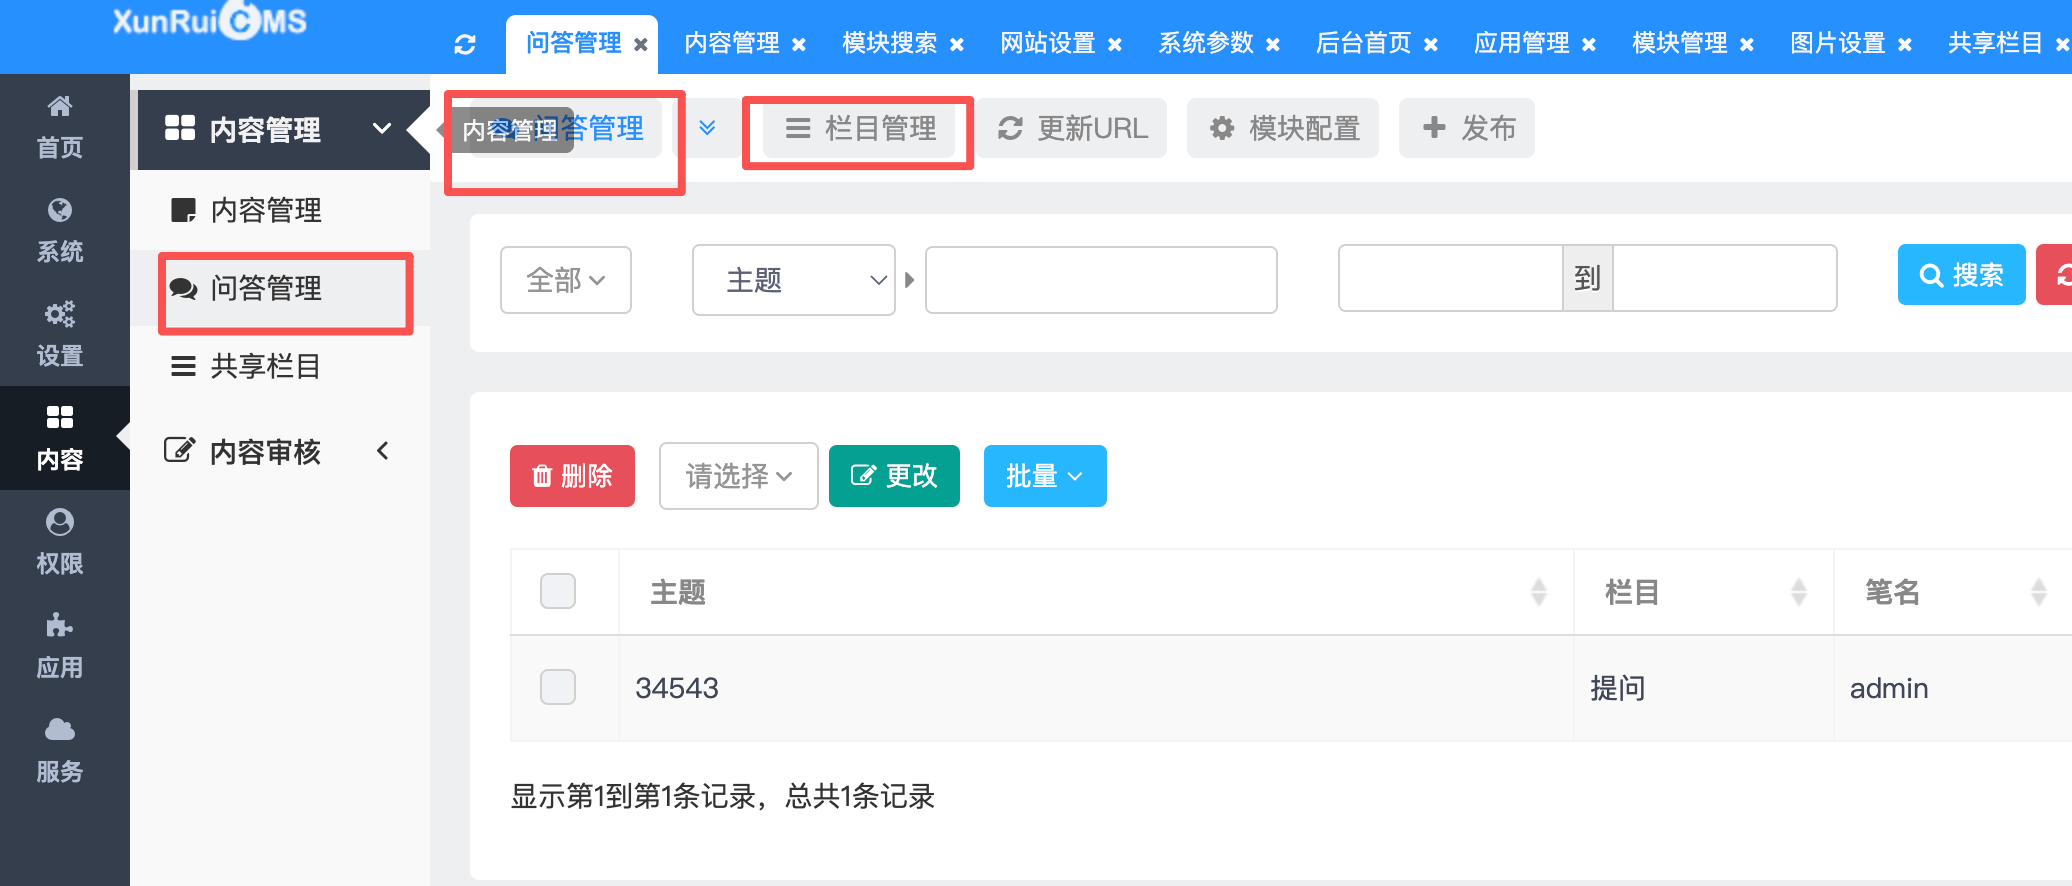Tick the select-all checkbox in table header
The image size is (2072, 886).
click(x=558, y=591)
